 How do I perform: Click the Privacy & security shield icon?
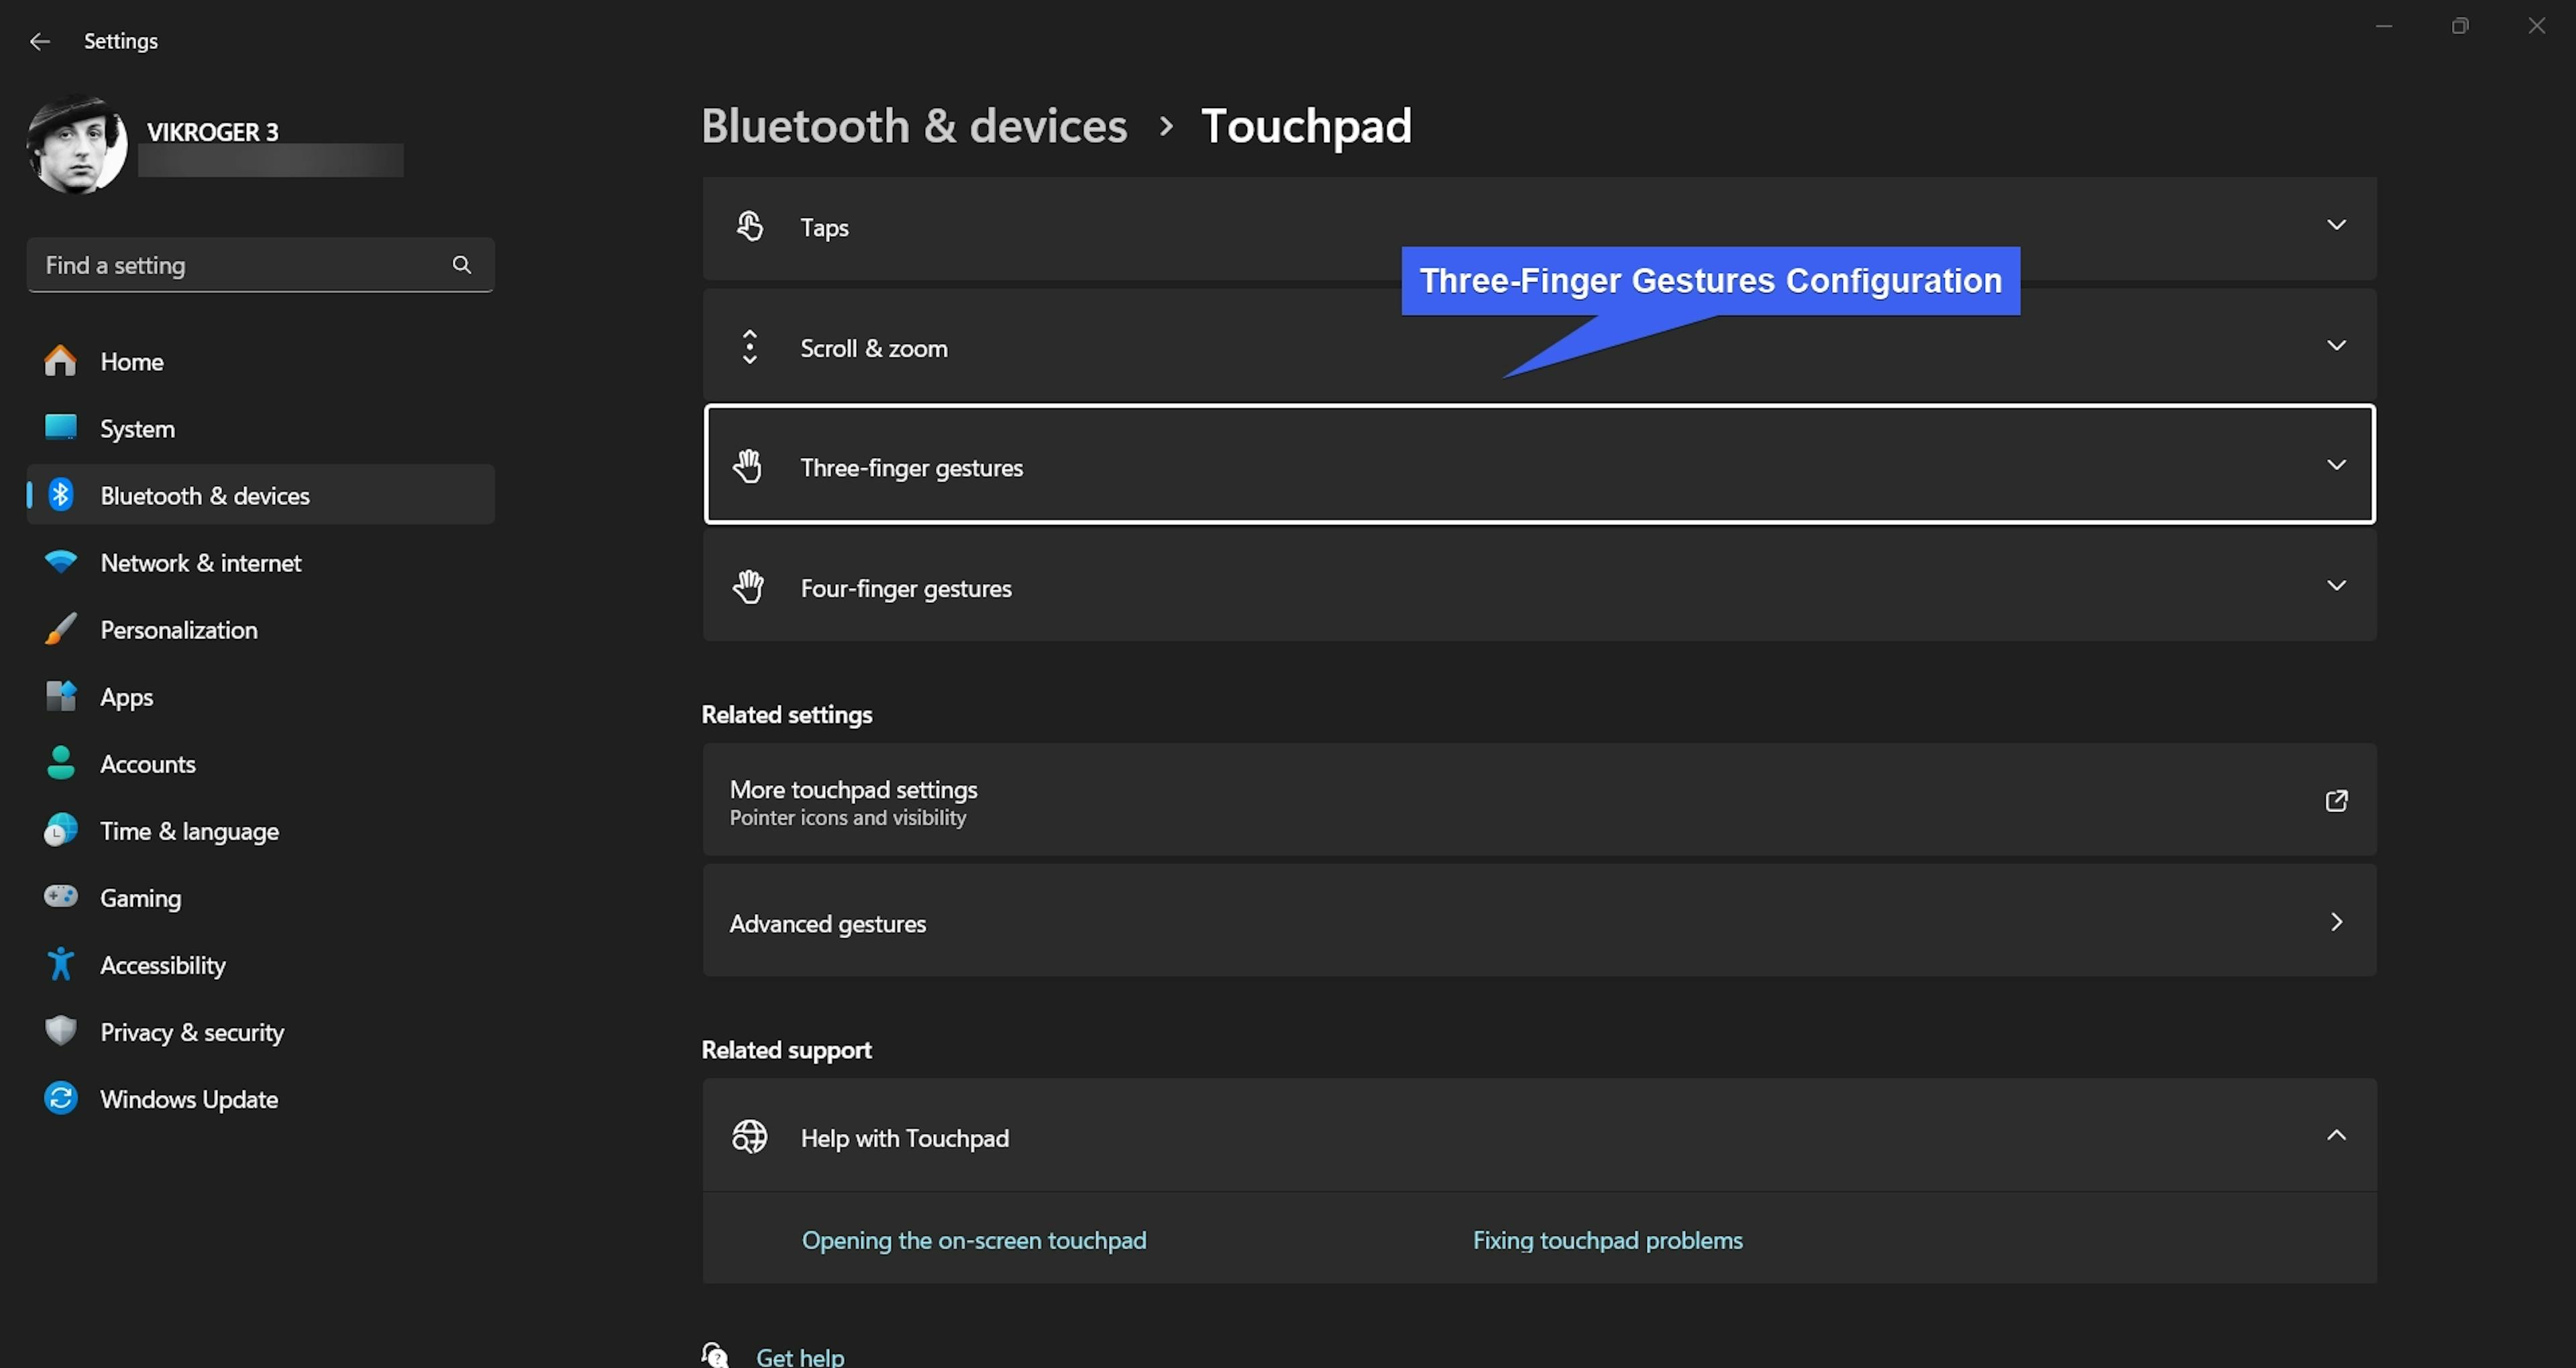pyautogui.click(x=60, y=1031)
